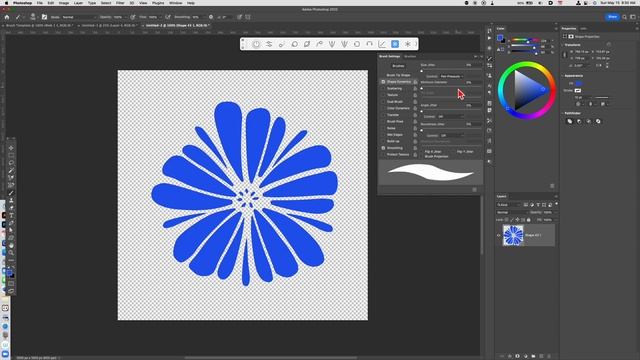This screenshot has height=360, width=640.
Task: Select Brush Tip Shape in Brush Settings
Action: click(x=398, y=75)
